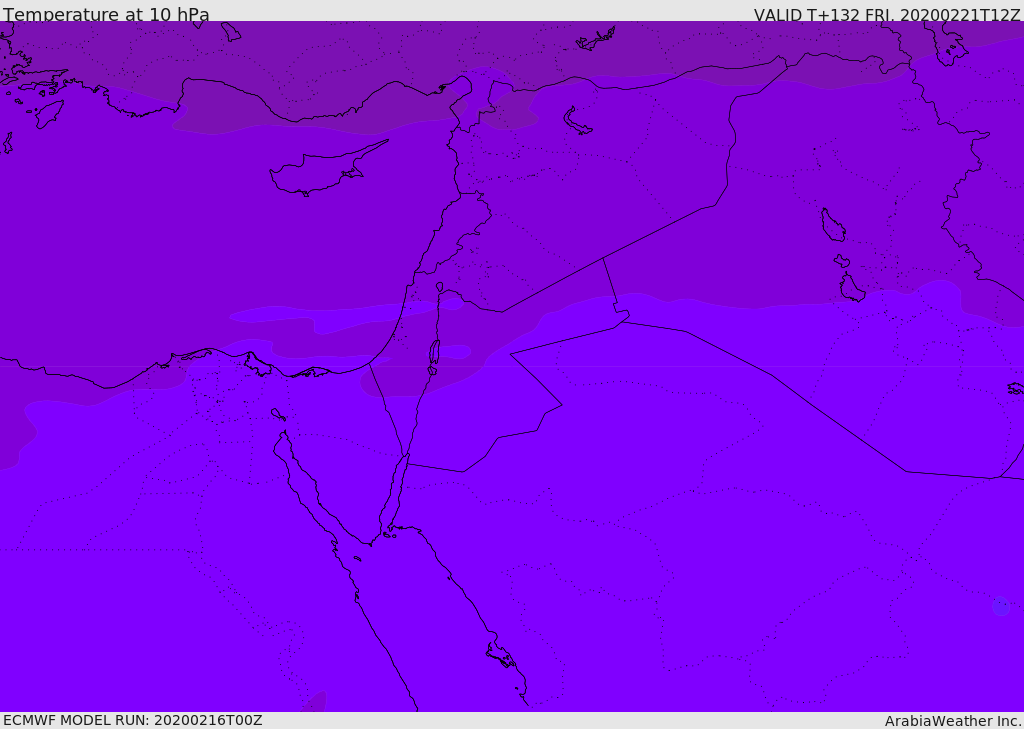This screenshot has width=1024, height=729.
Task: Select the small blue spot at lower right
Action: 1000,605
